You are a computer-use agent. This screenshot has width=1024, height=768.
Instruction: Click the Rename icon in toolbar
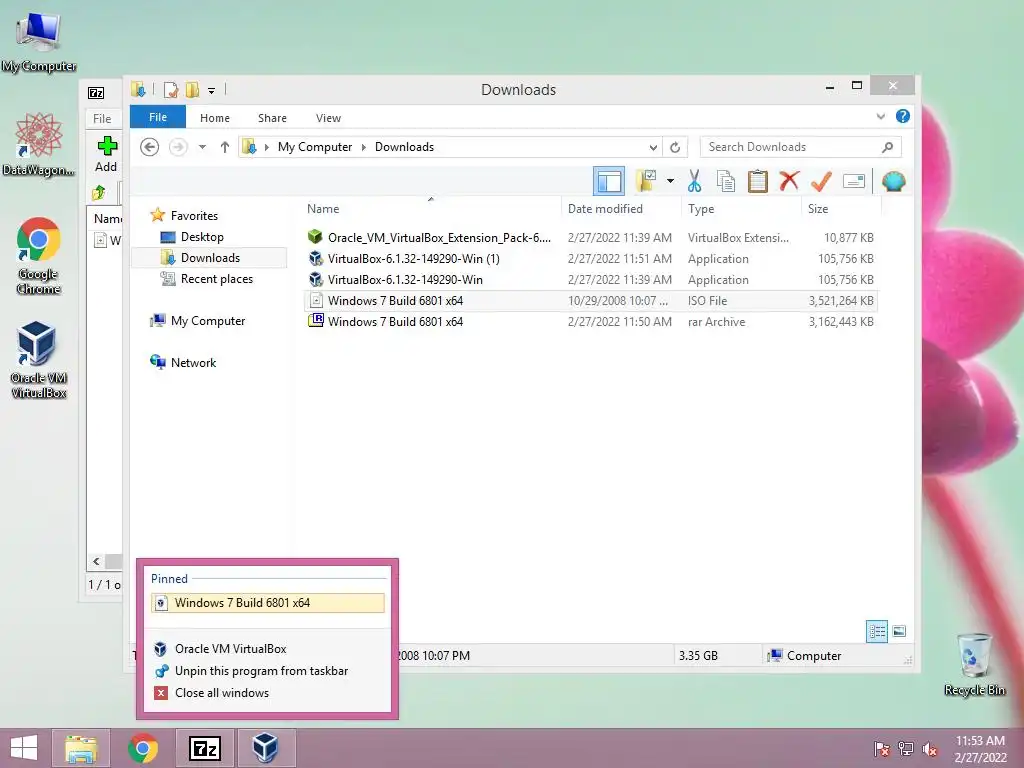click(854, 181)
